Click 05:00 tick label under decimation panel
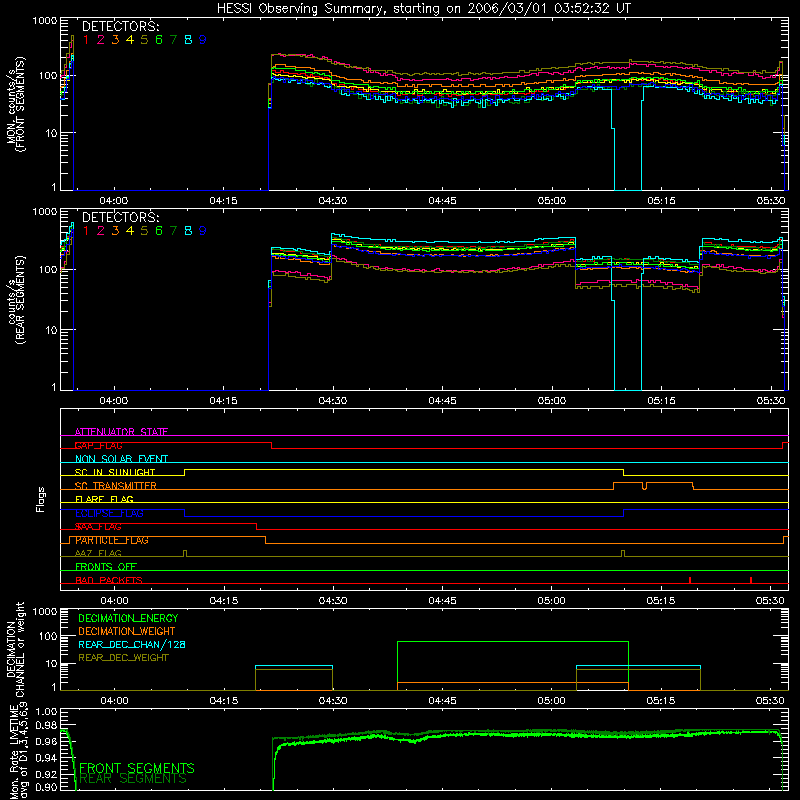This screenshot has height=800, width=800. pos(552,701)
